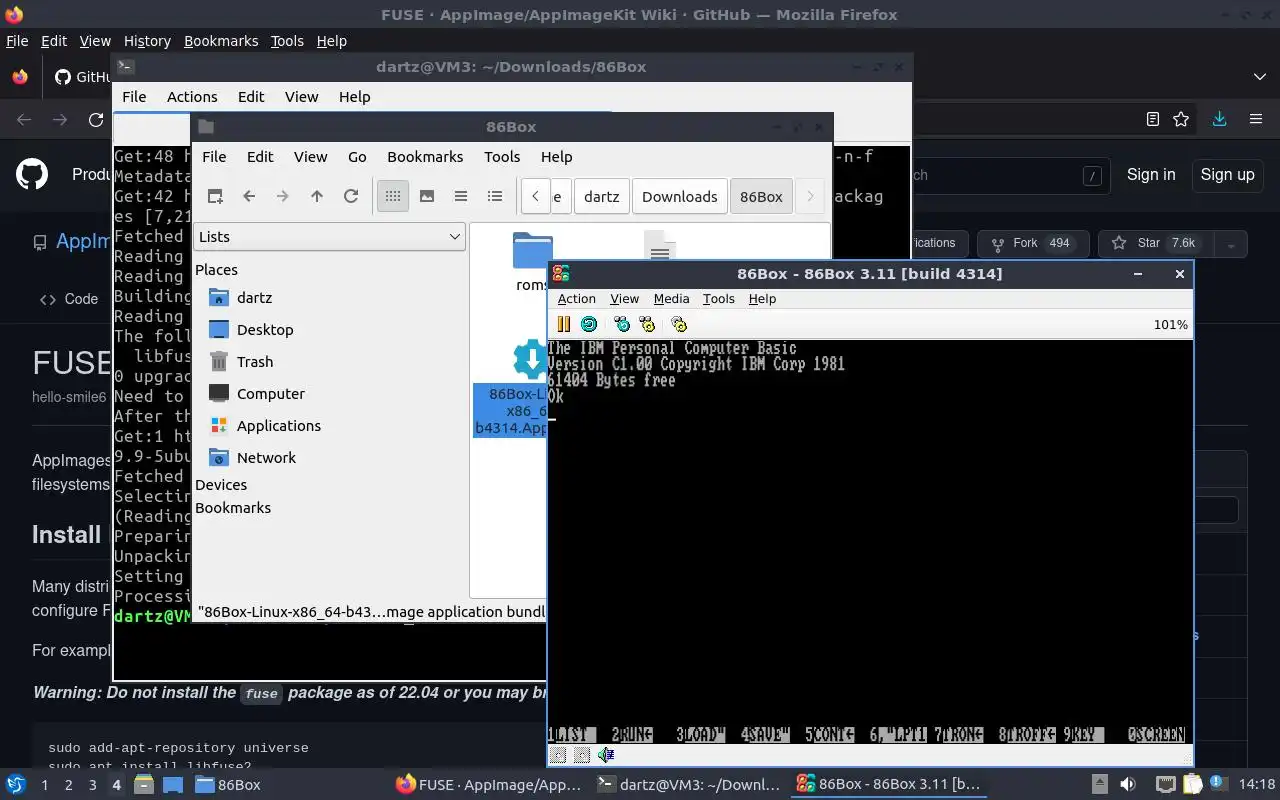Expand the Star dropdown arrow
1280x800 pixels.
tap(1231, 243)
